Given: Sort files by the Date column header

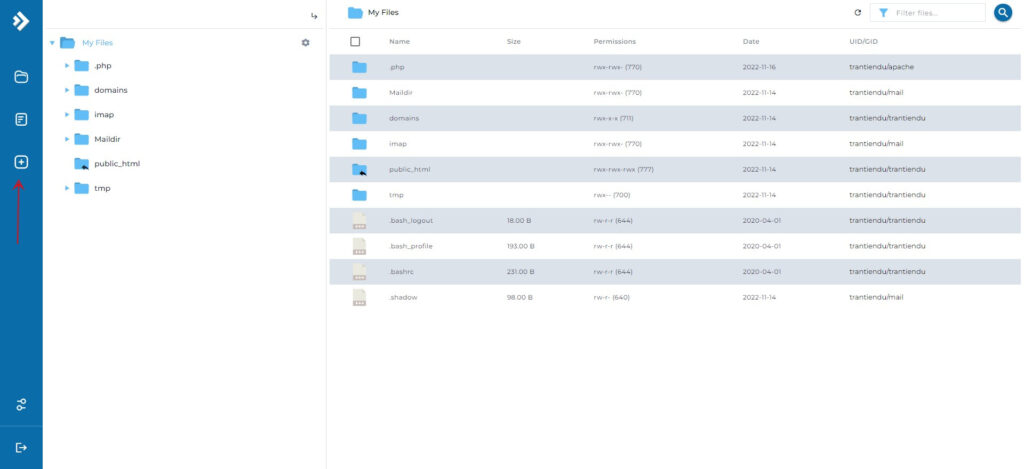Looking at the screenshot, I should tap(751, 41).
